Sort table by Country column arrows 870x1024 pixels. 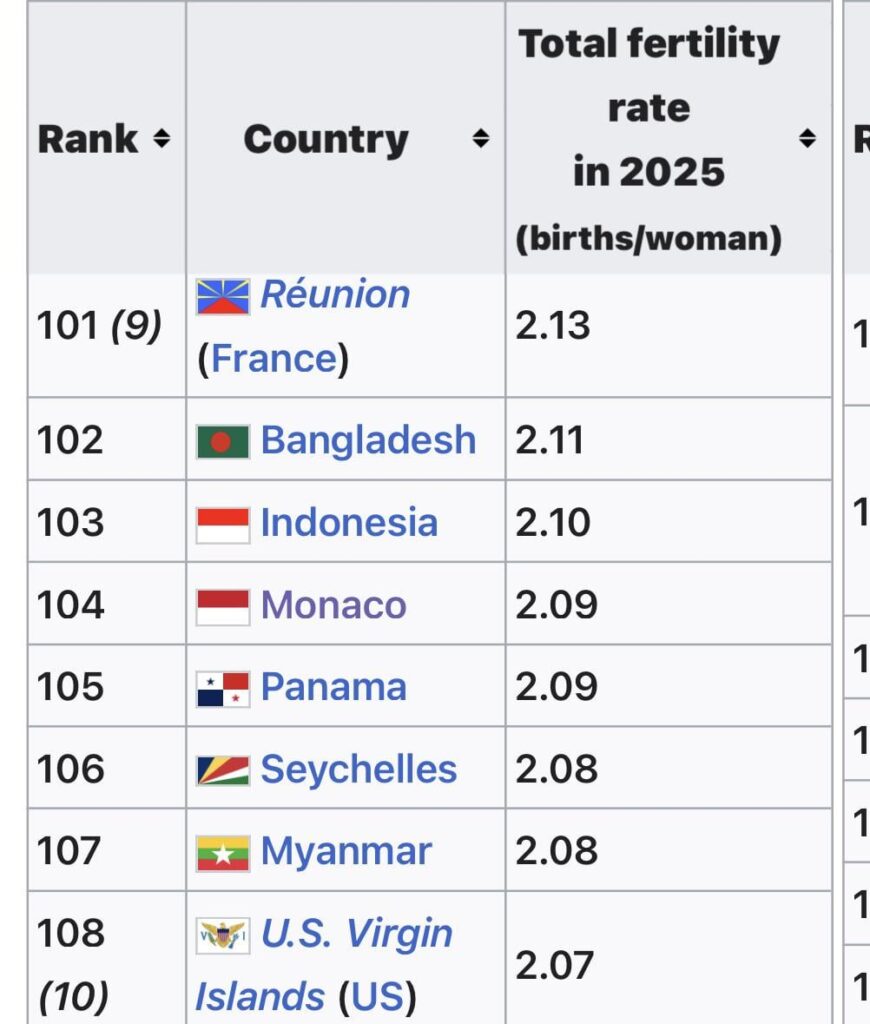481,139
